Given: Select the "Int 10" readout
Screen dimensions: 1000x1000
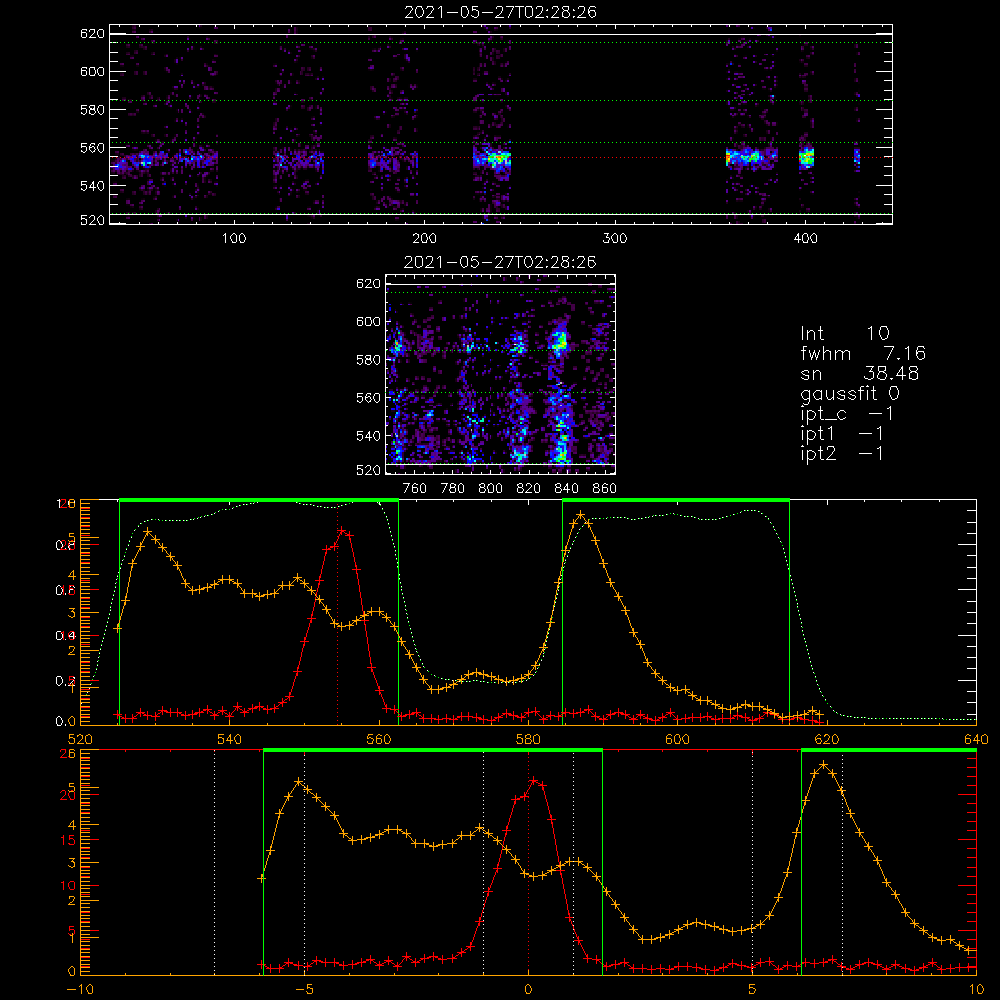Looking at the screenshot, I should (844, 333).
